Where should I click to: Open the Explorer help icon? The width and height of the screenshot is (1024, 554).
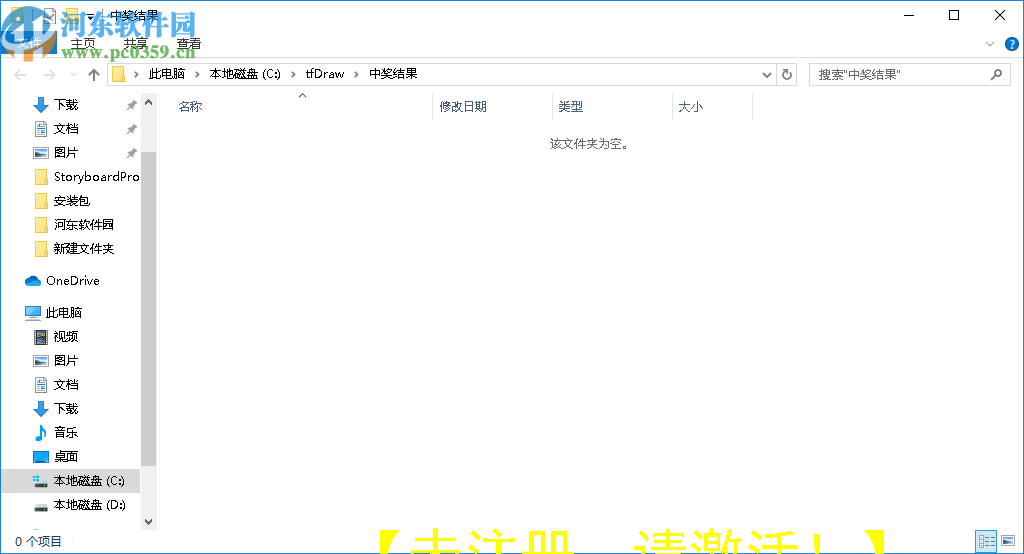coord(1012,44)
